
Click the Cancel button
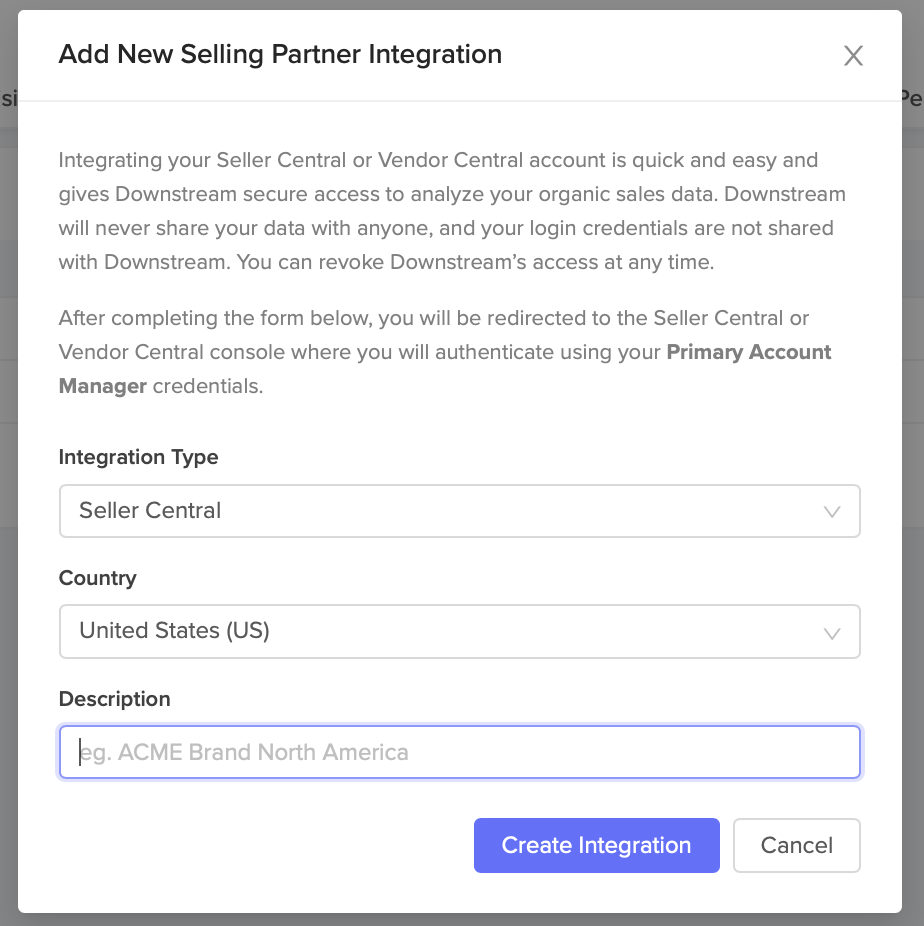[796, 845]
